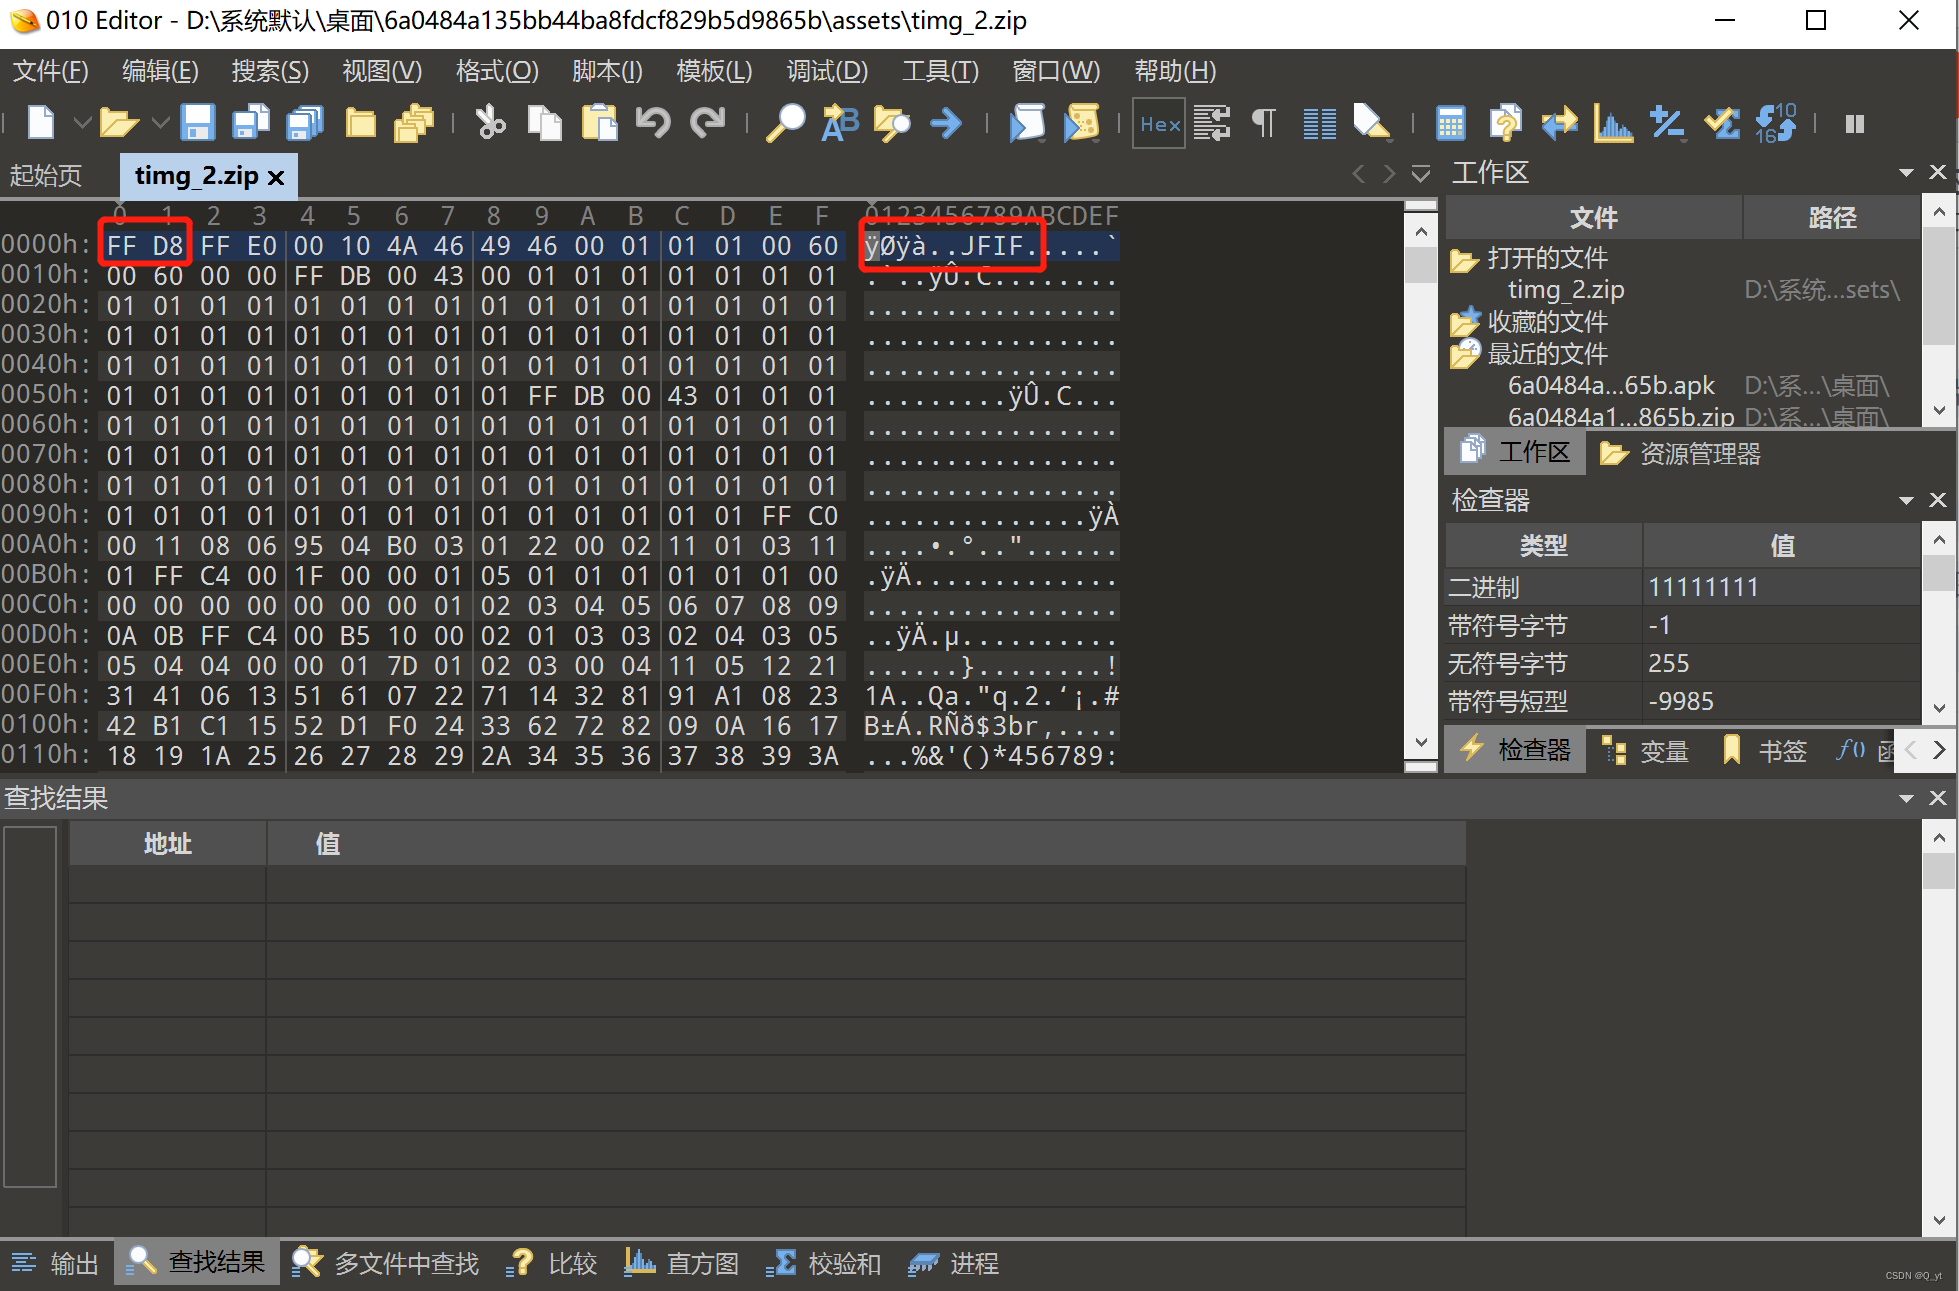1959x1291 pixels.
Task: Click the Run Script toolbar icon
Action: click(x=1026, y=123)
